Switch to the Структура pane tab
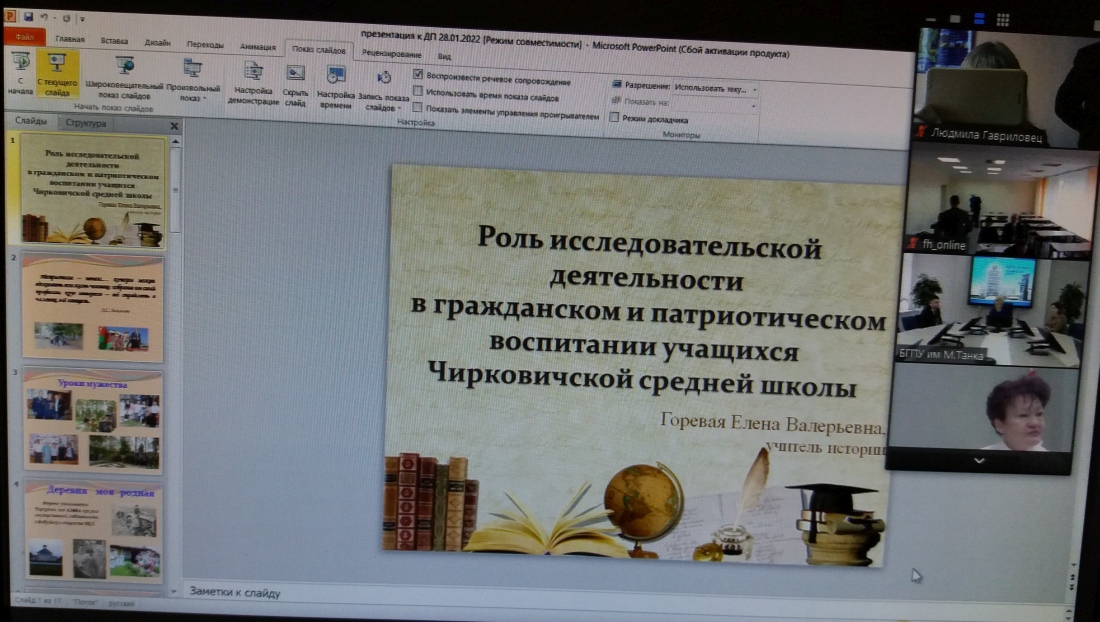The image size is (1100, 622). pos(85,123)
